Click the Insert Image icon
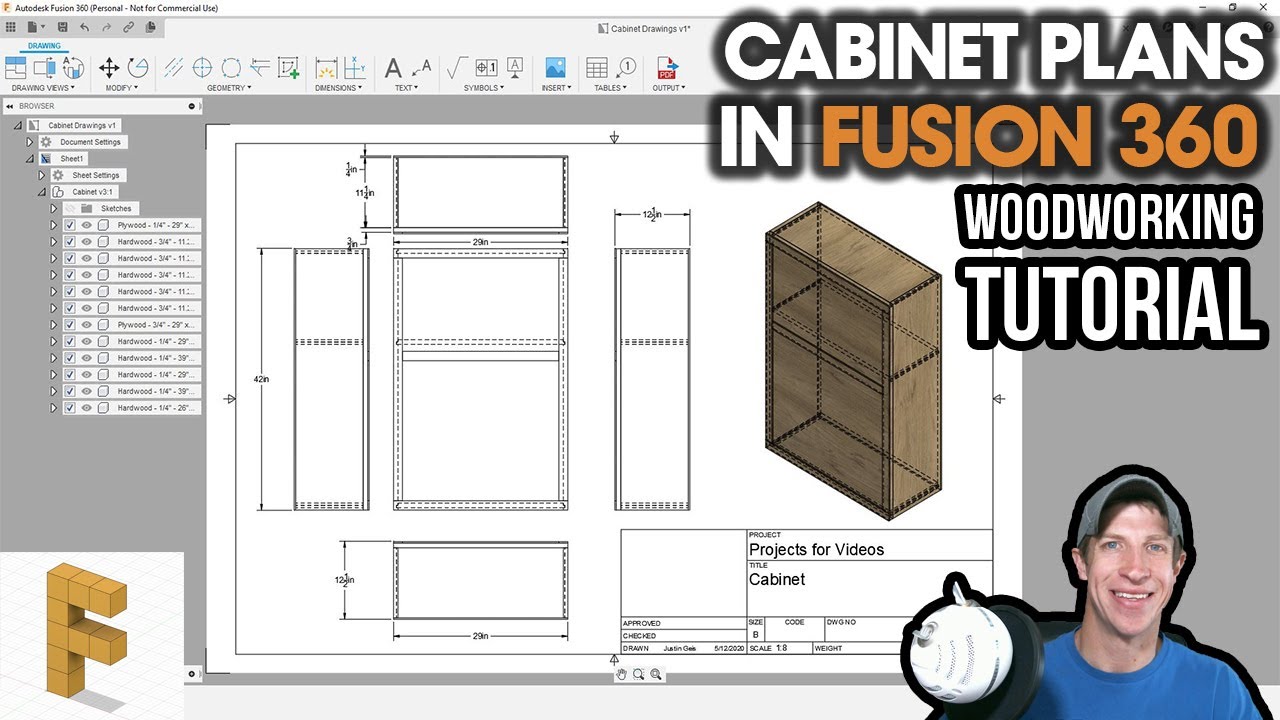1280x720 pixels. (x=555, y=68)
